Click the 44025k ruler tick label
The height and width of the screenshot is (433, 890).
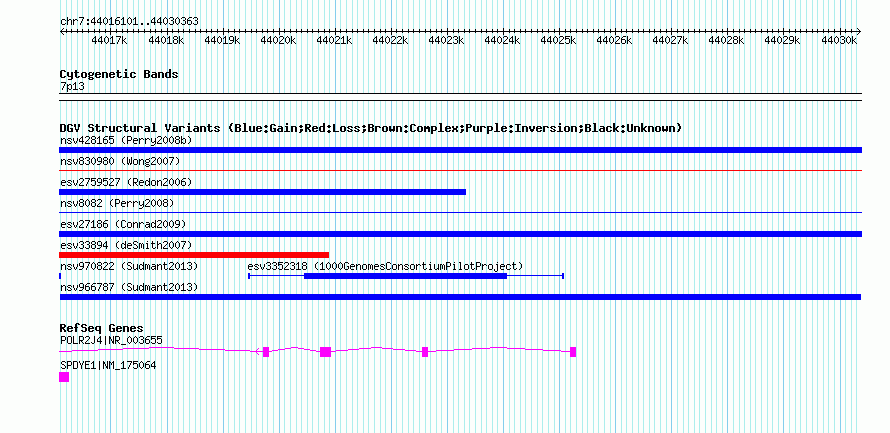[x=559, y=41]
